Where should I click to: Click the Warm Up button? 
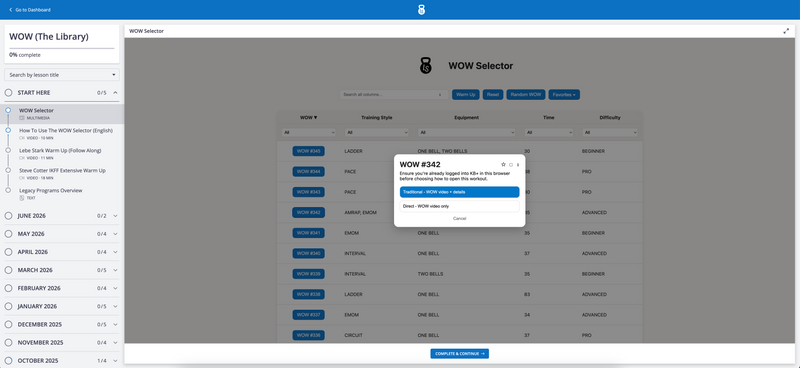point(465,94)
